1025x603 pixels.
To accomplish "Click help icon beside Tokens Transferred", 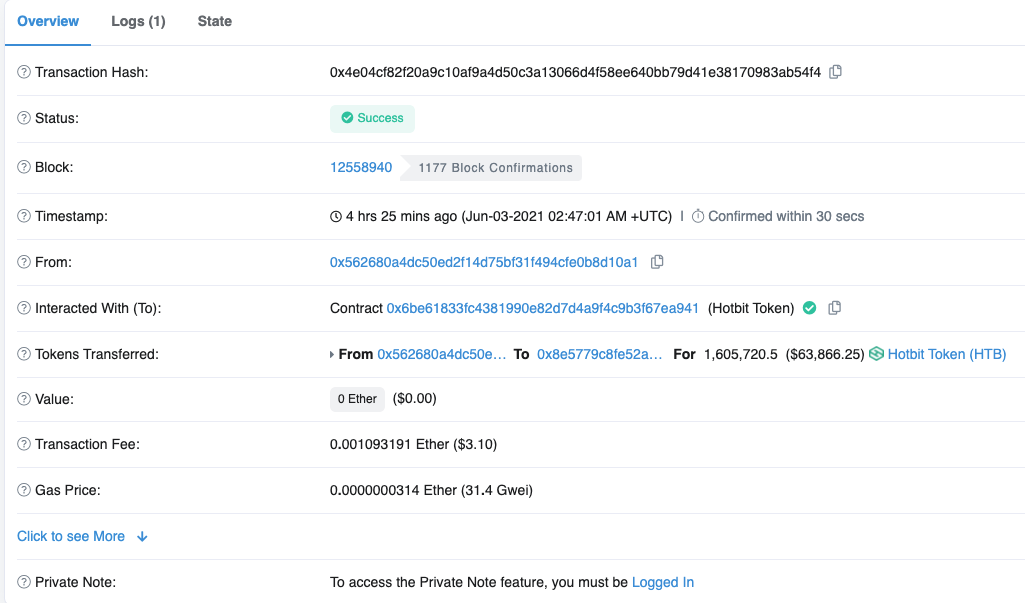I will (24, 354).
